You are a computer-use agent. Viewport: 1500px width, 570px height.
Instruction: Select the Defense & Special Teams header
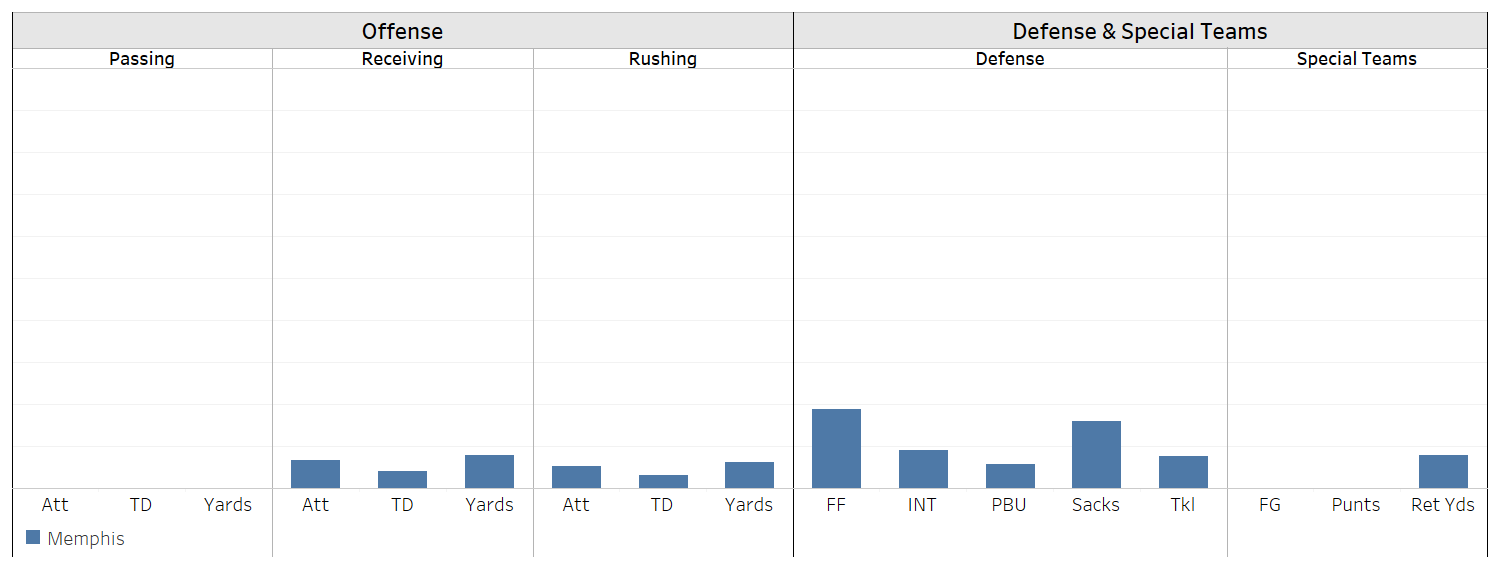[x=1140, y=32]
